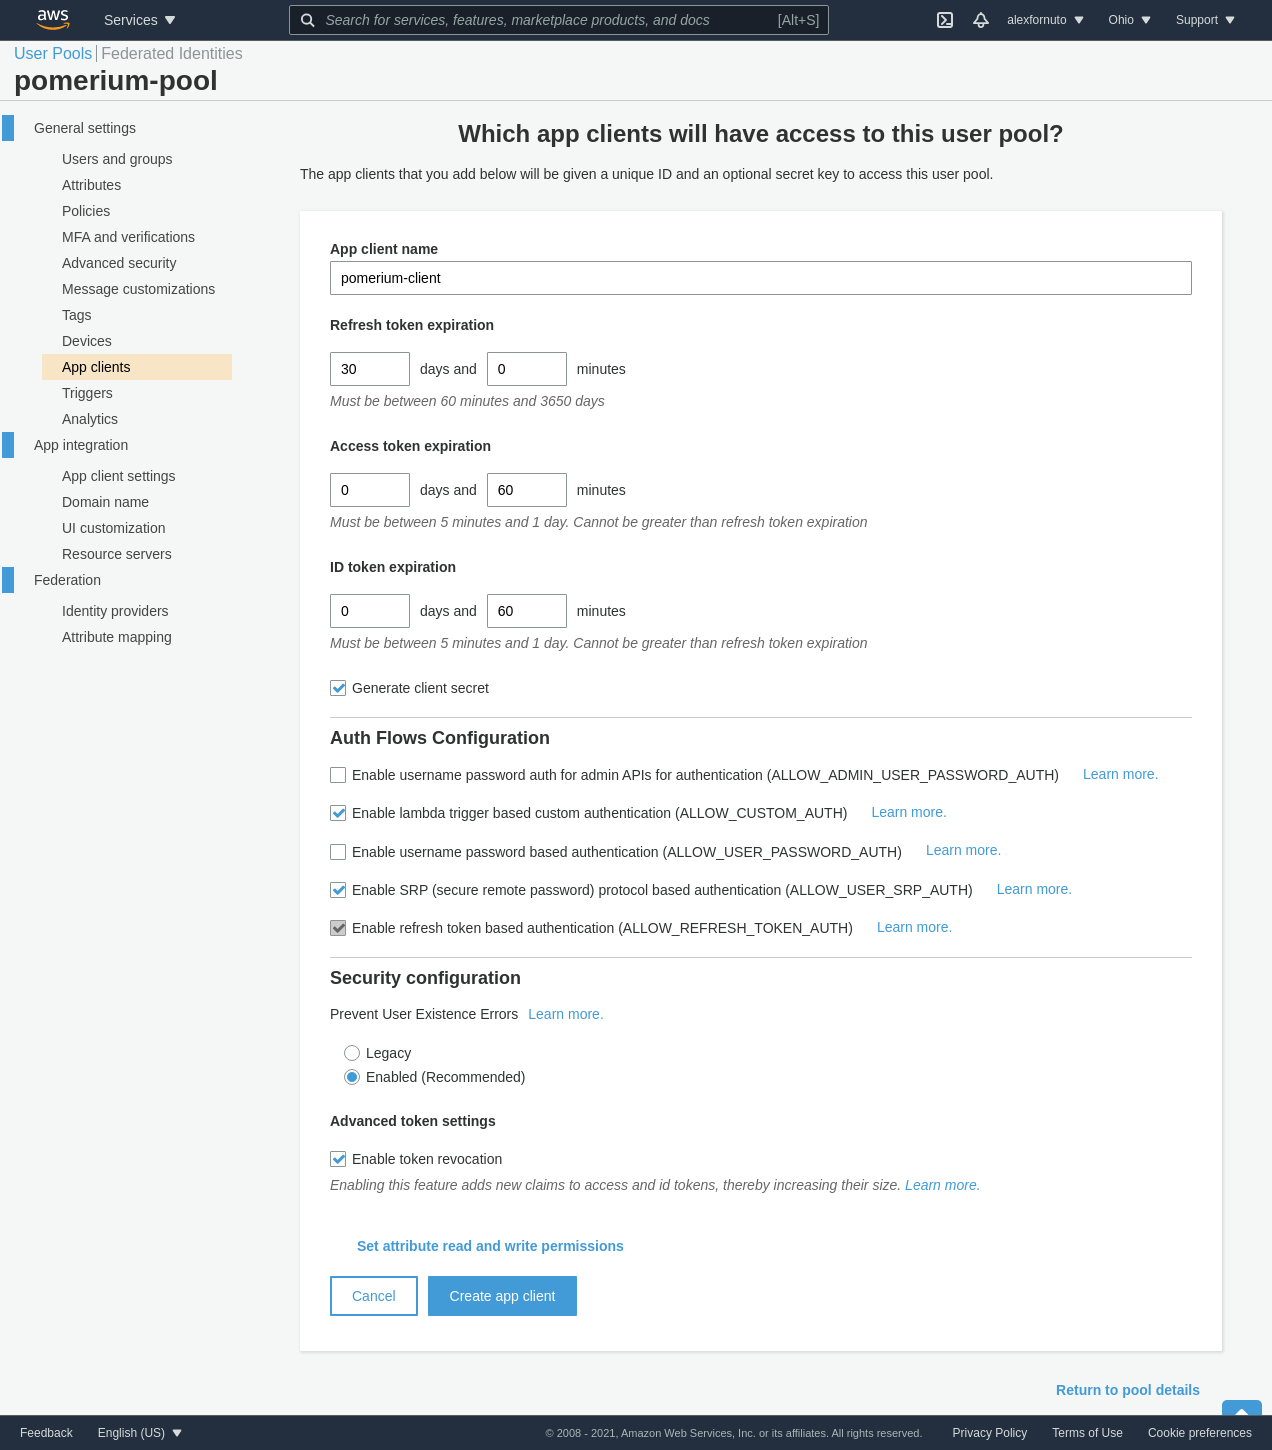
Task: Select the Legacy radio button
Action: (352, 1053)
